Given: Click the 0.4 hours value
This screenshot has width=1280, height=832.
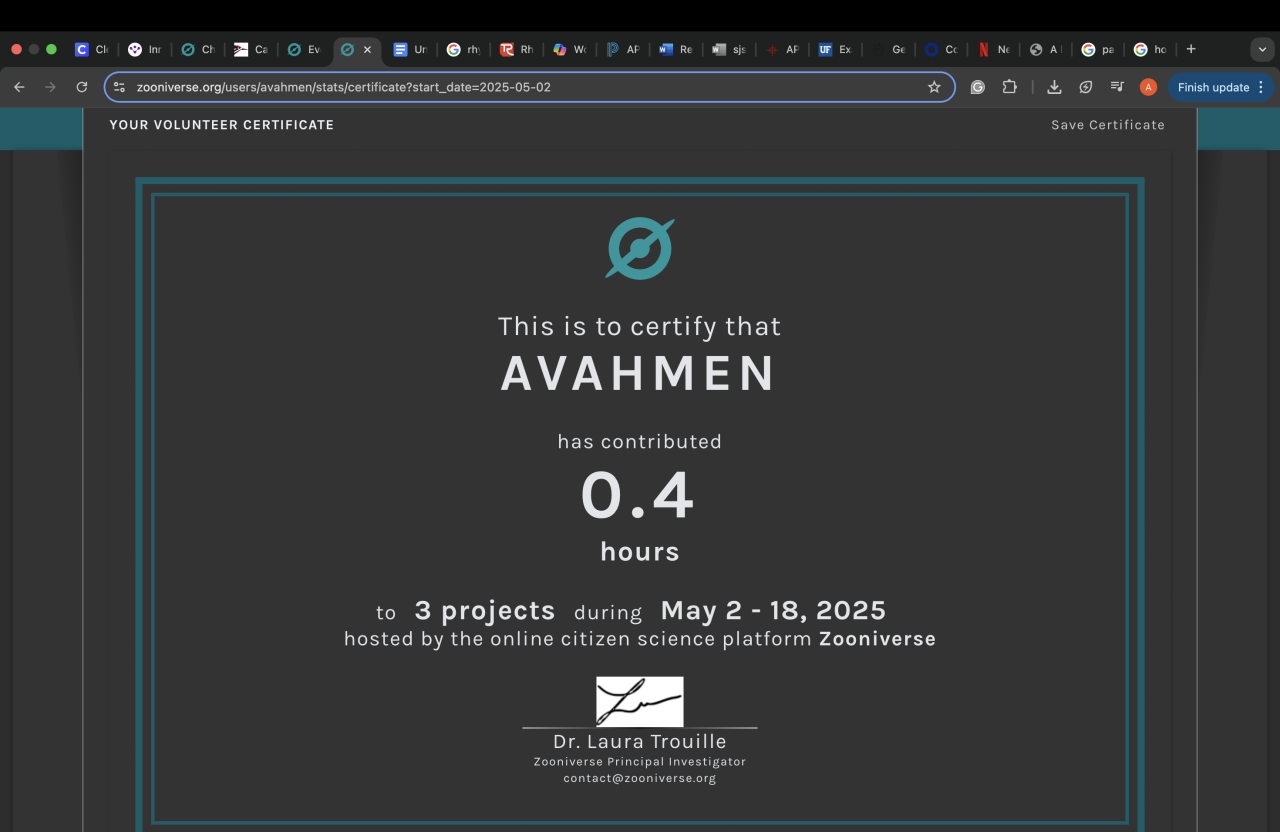Looking at the screenshot, I should [638, 497].
